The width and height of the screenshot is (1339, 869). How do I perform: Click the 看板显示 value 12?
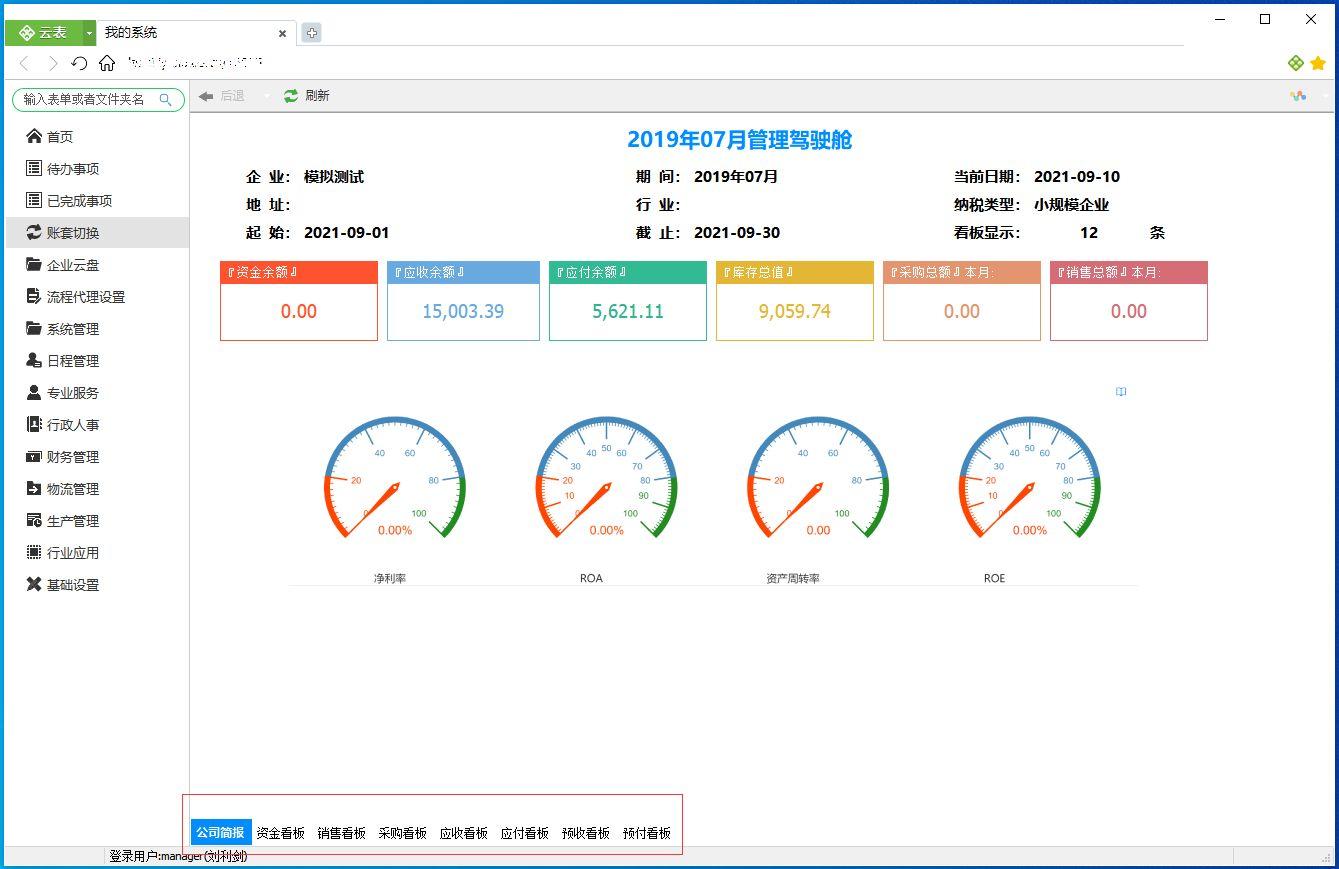coord(1089,233)
